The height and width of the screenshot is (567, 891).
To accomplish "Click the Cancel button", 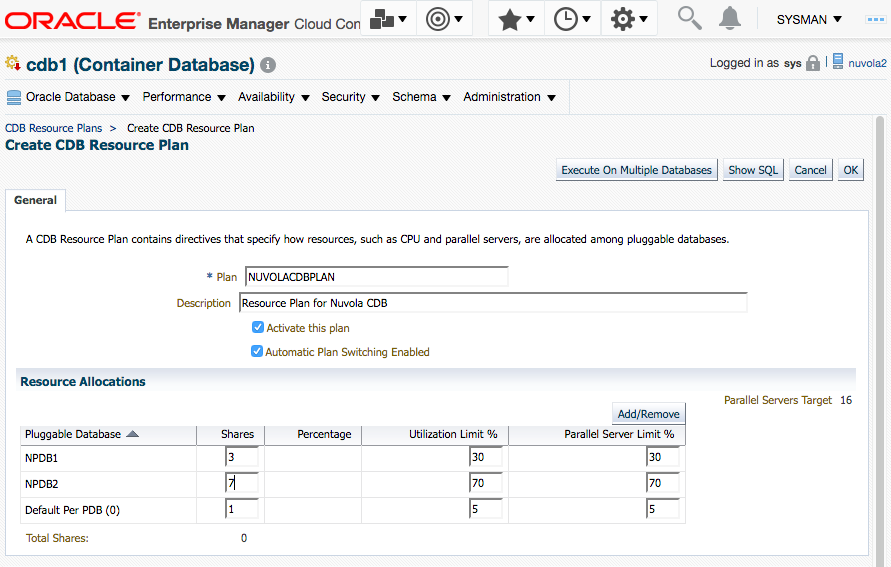I will coord(810,170).
